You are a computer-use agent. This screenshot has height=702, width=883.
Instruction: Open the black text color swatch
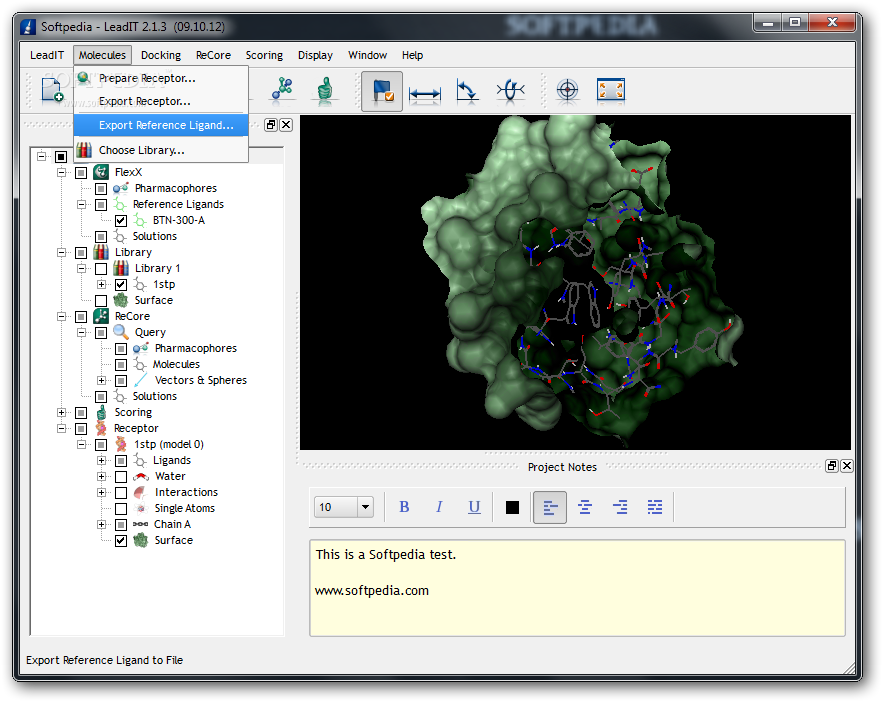512,507
